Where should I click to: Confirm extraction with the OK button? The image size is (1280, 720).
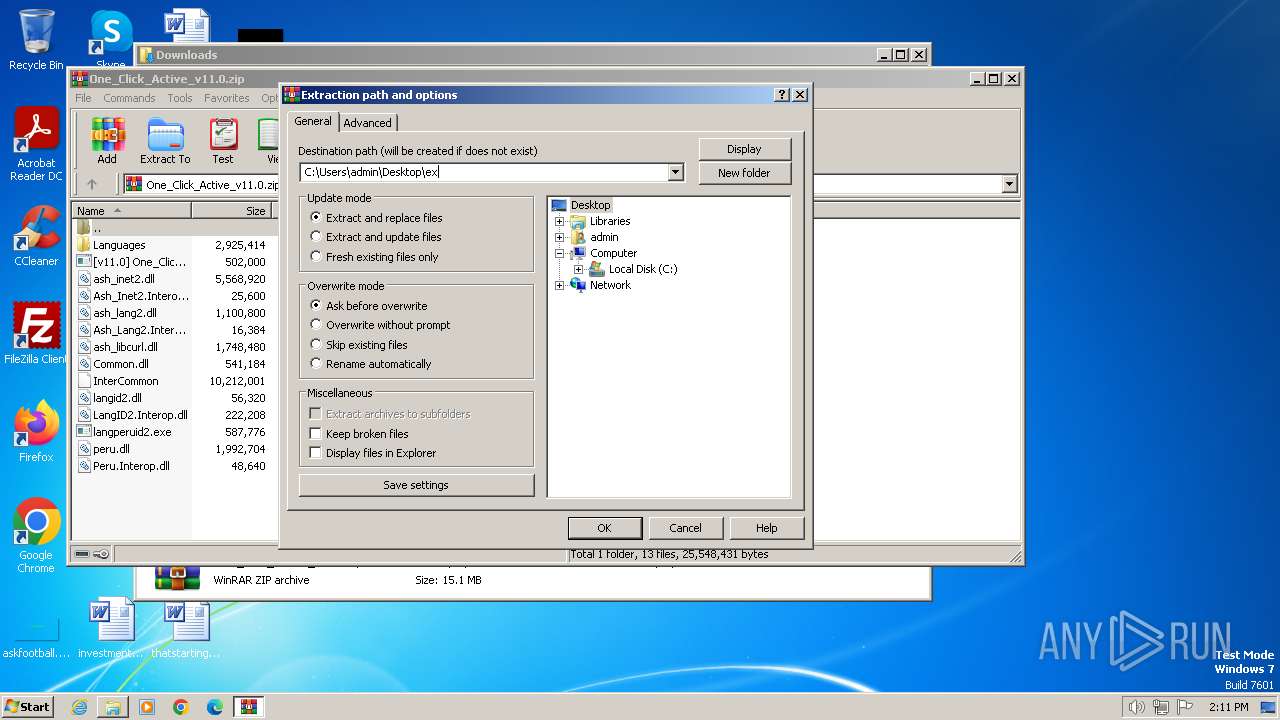[x=604, y=528]
